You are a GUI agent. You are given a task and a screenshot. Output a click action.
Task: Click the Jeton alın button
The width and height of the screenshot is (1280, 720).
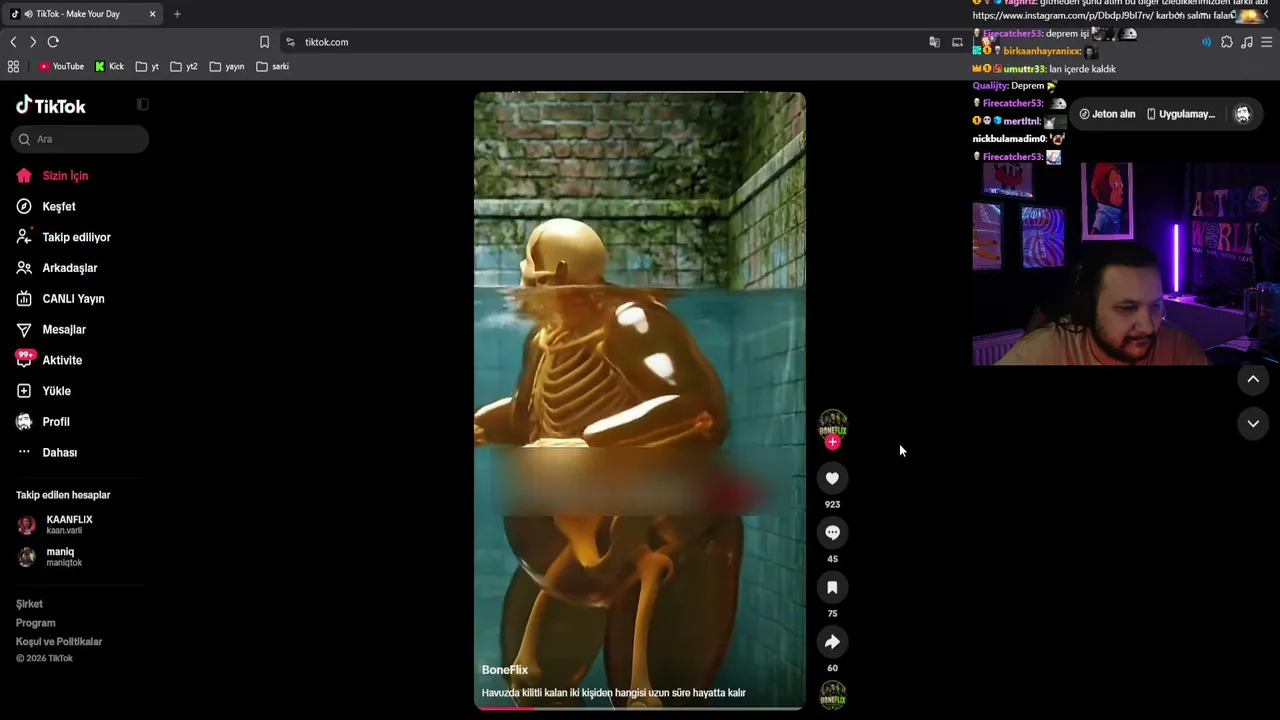[x=1107, y=114]
